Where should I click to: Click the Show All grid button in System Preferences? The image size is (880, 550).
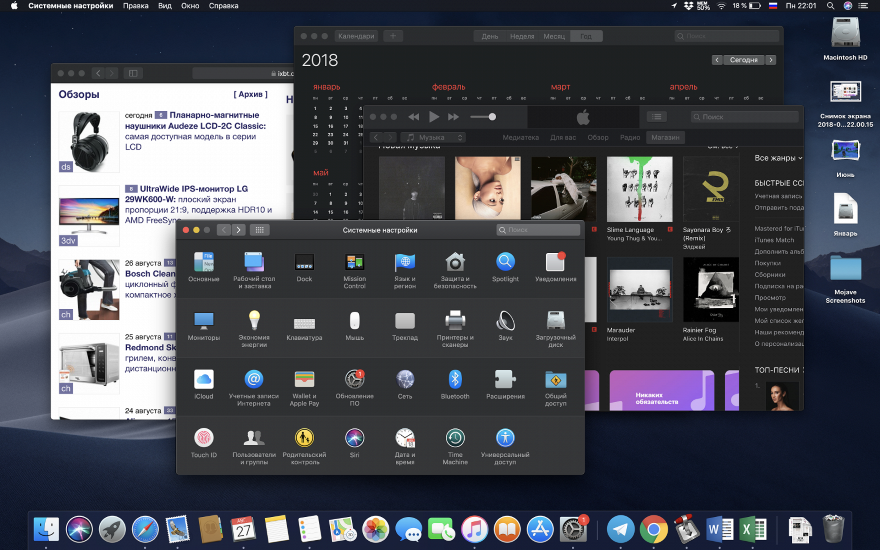(x=259, y=230)
